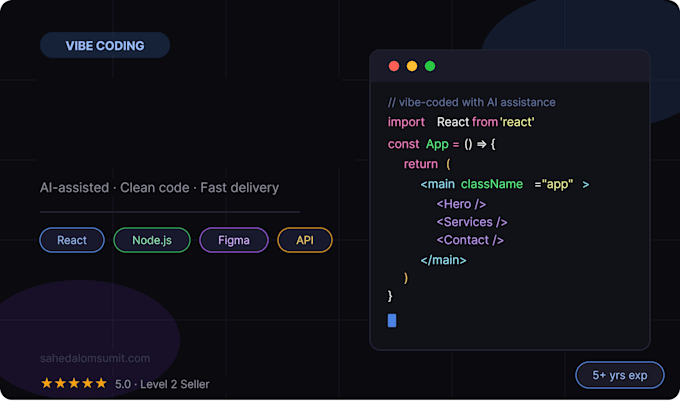
Task: Select the Figma tag pill
Action: point(234,240)
